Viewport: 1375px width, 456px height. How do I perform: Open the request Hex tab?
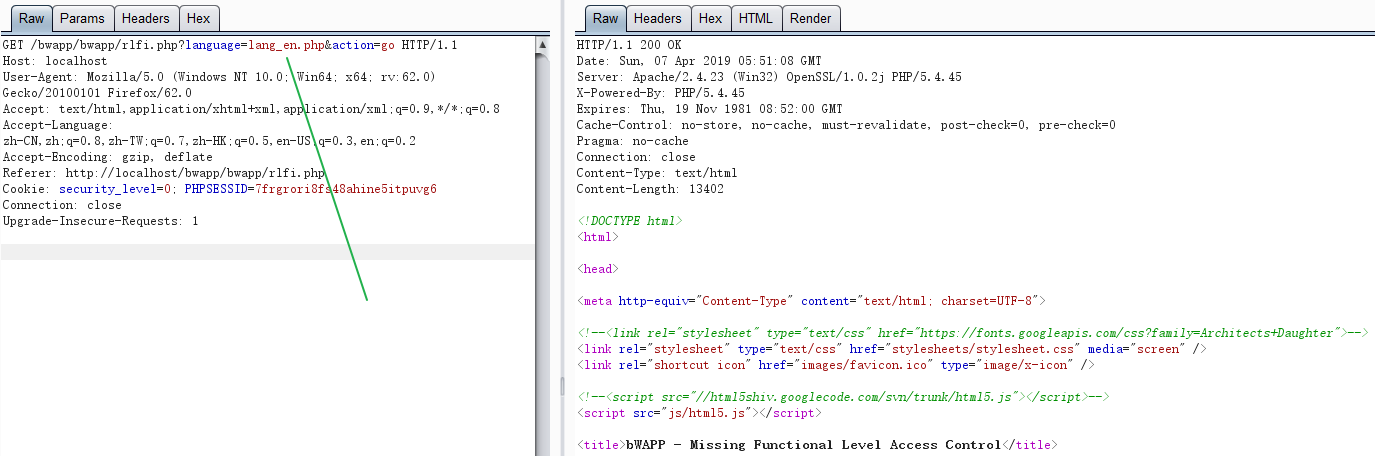(x=199, y=18)
